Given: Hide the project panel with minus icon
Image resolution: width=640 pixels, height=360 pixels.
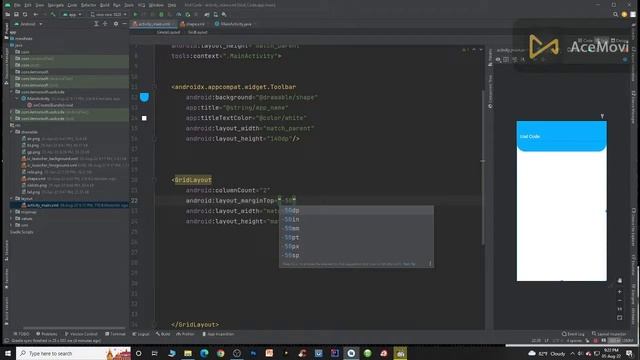Looking at the screenshot, I should (124, 24).
